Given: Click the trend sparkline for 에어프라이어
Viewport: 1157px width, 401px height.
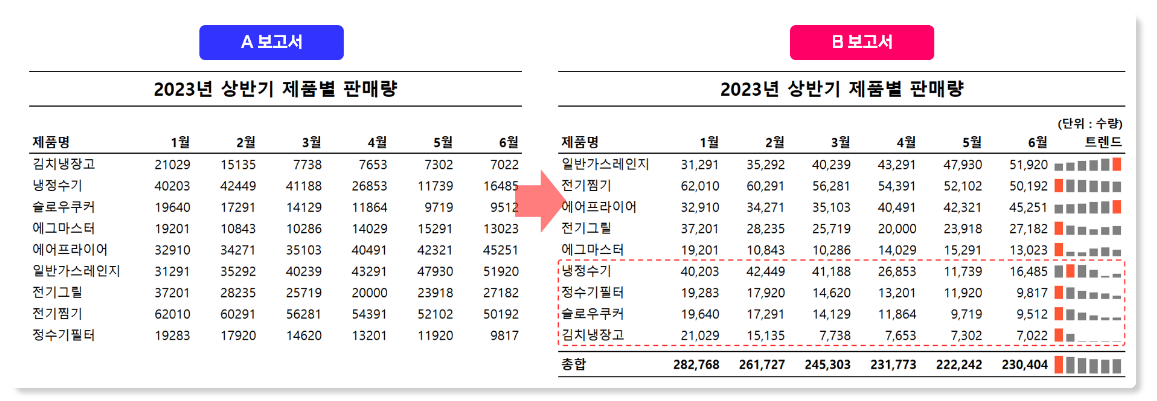Looking at the screenshot, I should coord(1088,207).
